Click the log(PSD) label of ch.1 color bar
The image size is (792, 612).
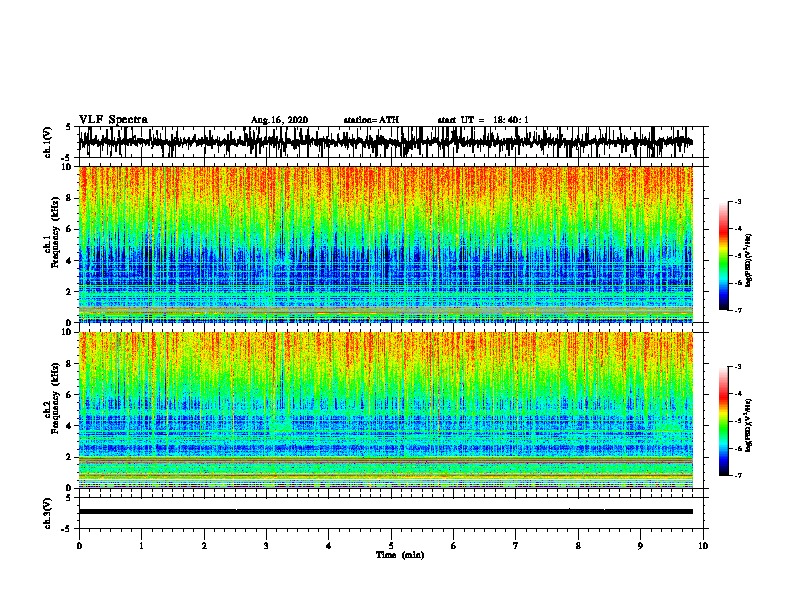pos(749,260)
